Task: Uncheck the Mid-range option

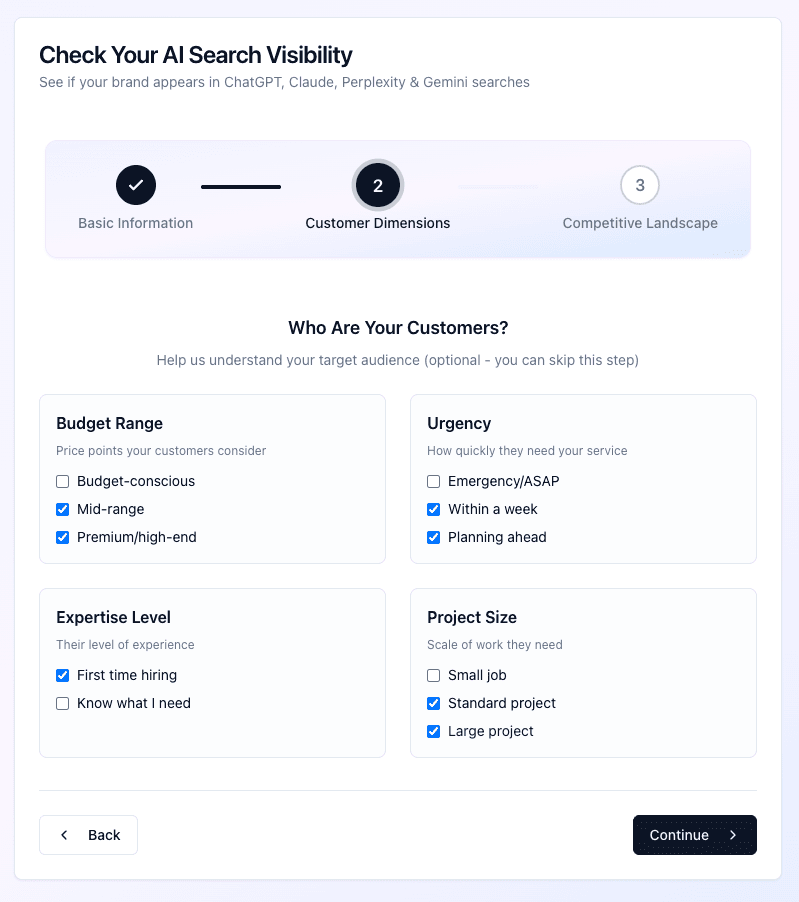Action: tap(62, 509)
